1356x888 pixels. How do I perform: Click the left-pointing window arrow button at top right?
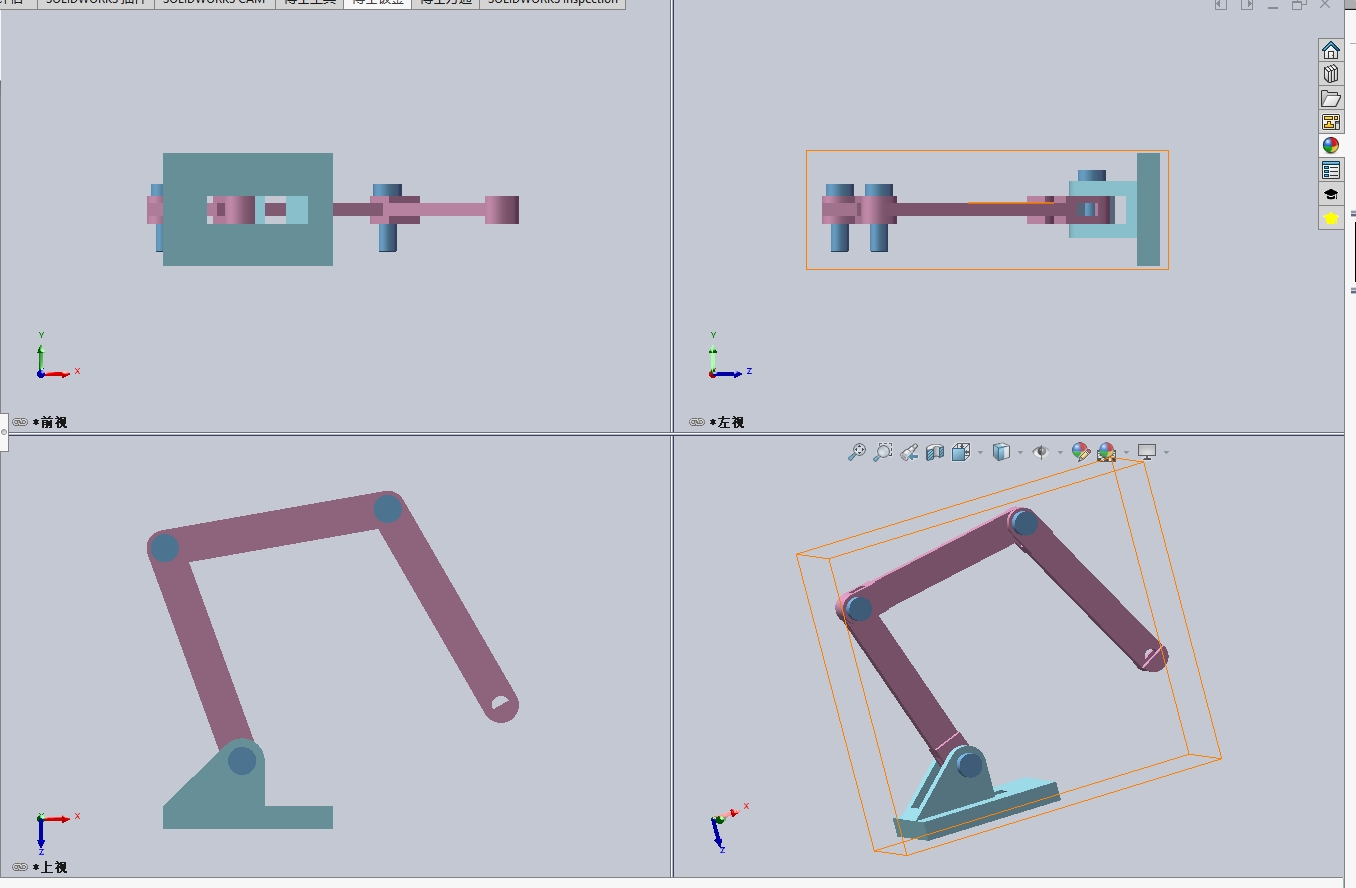[x=1221, y=4]
